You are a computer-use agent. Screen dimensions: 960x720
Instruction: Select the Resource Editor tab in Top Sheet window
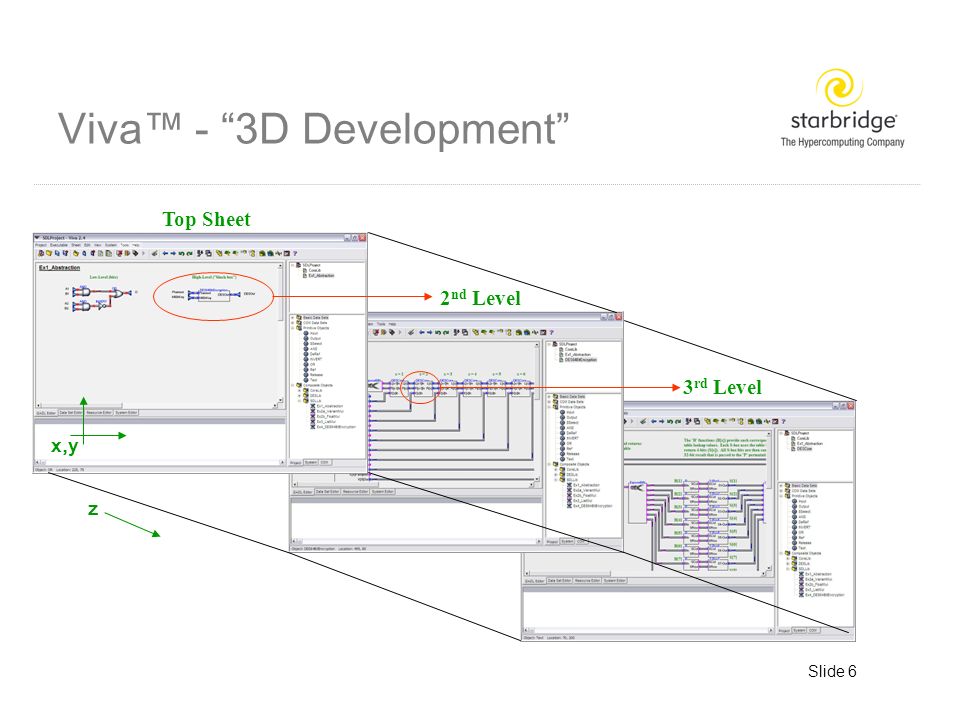99,413
